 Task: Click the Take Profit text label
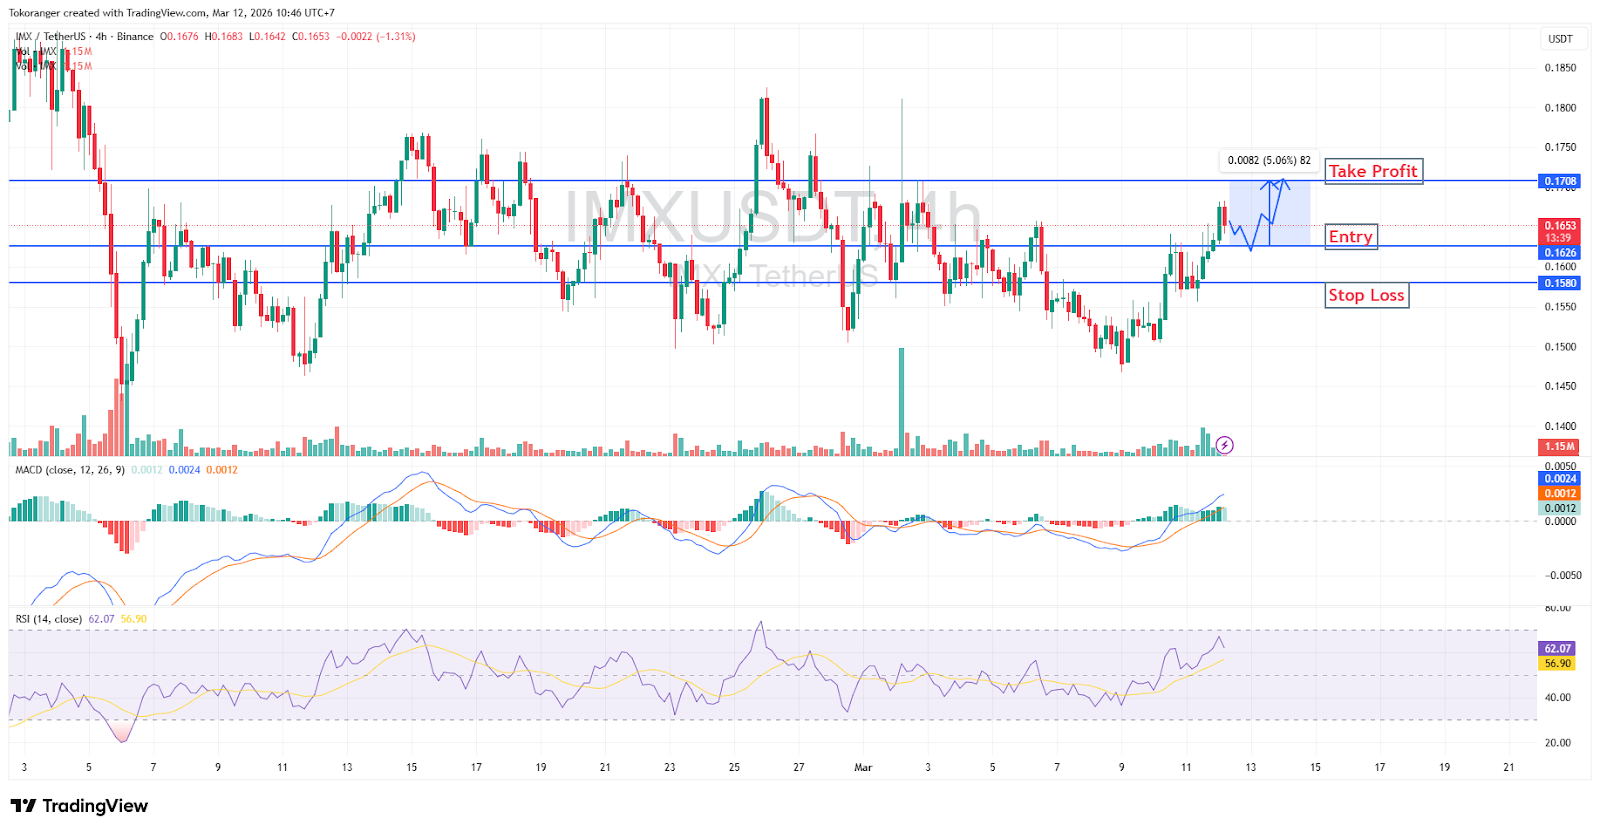[1372, 171]
